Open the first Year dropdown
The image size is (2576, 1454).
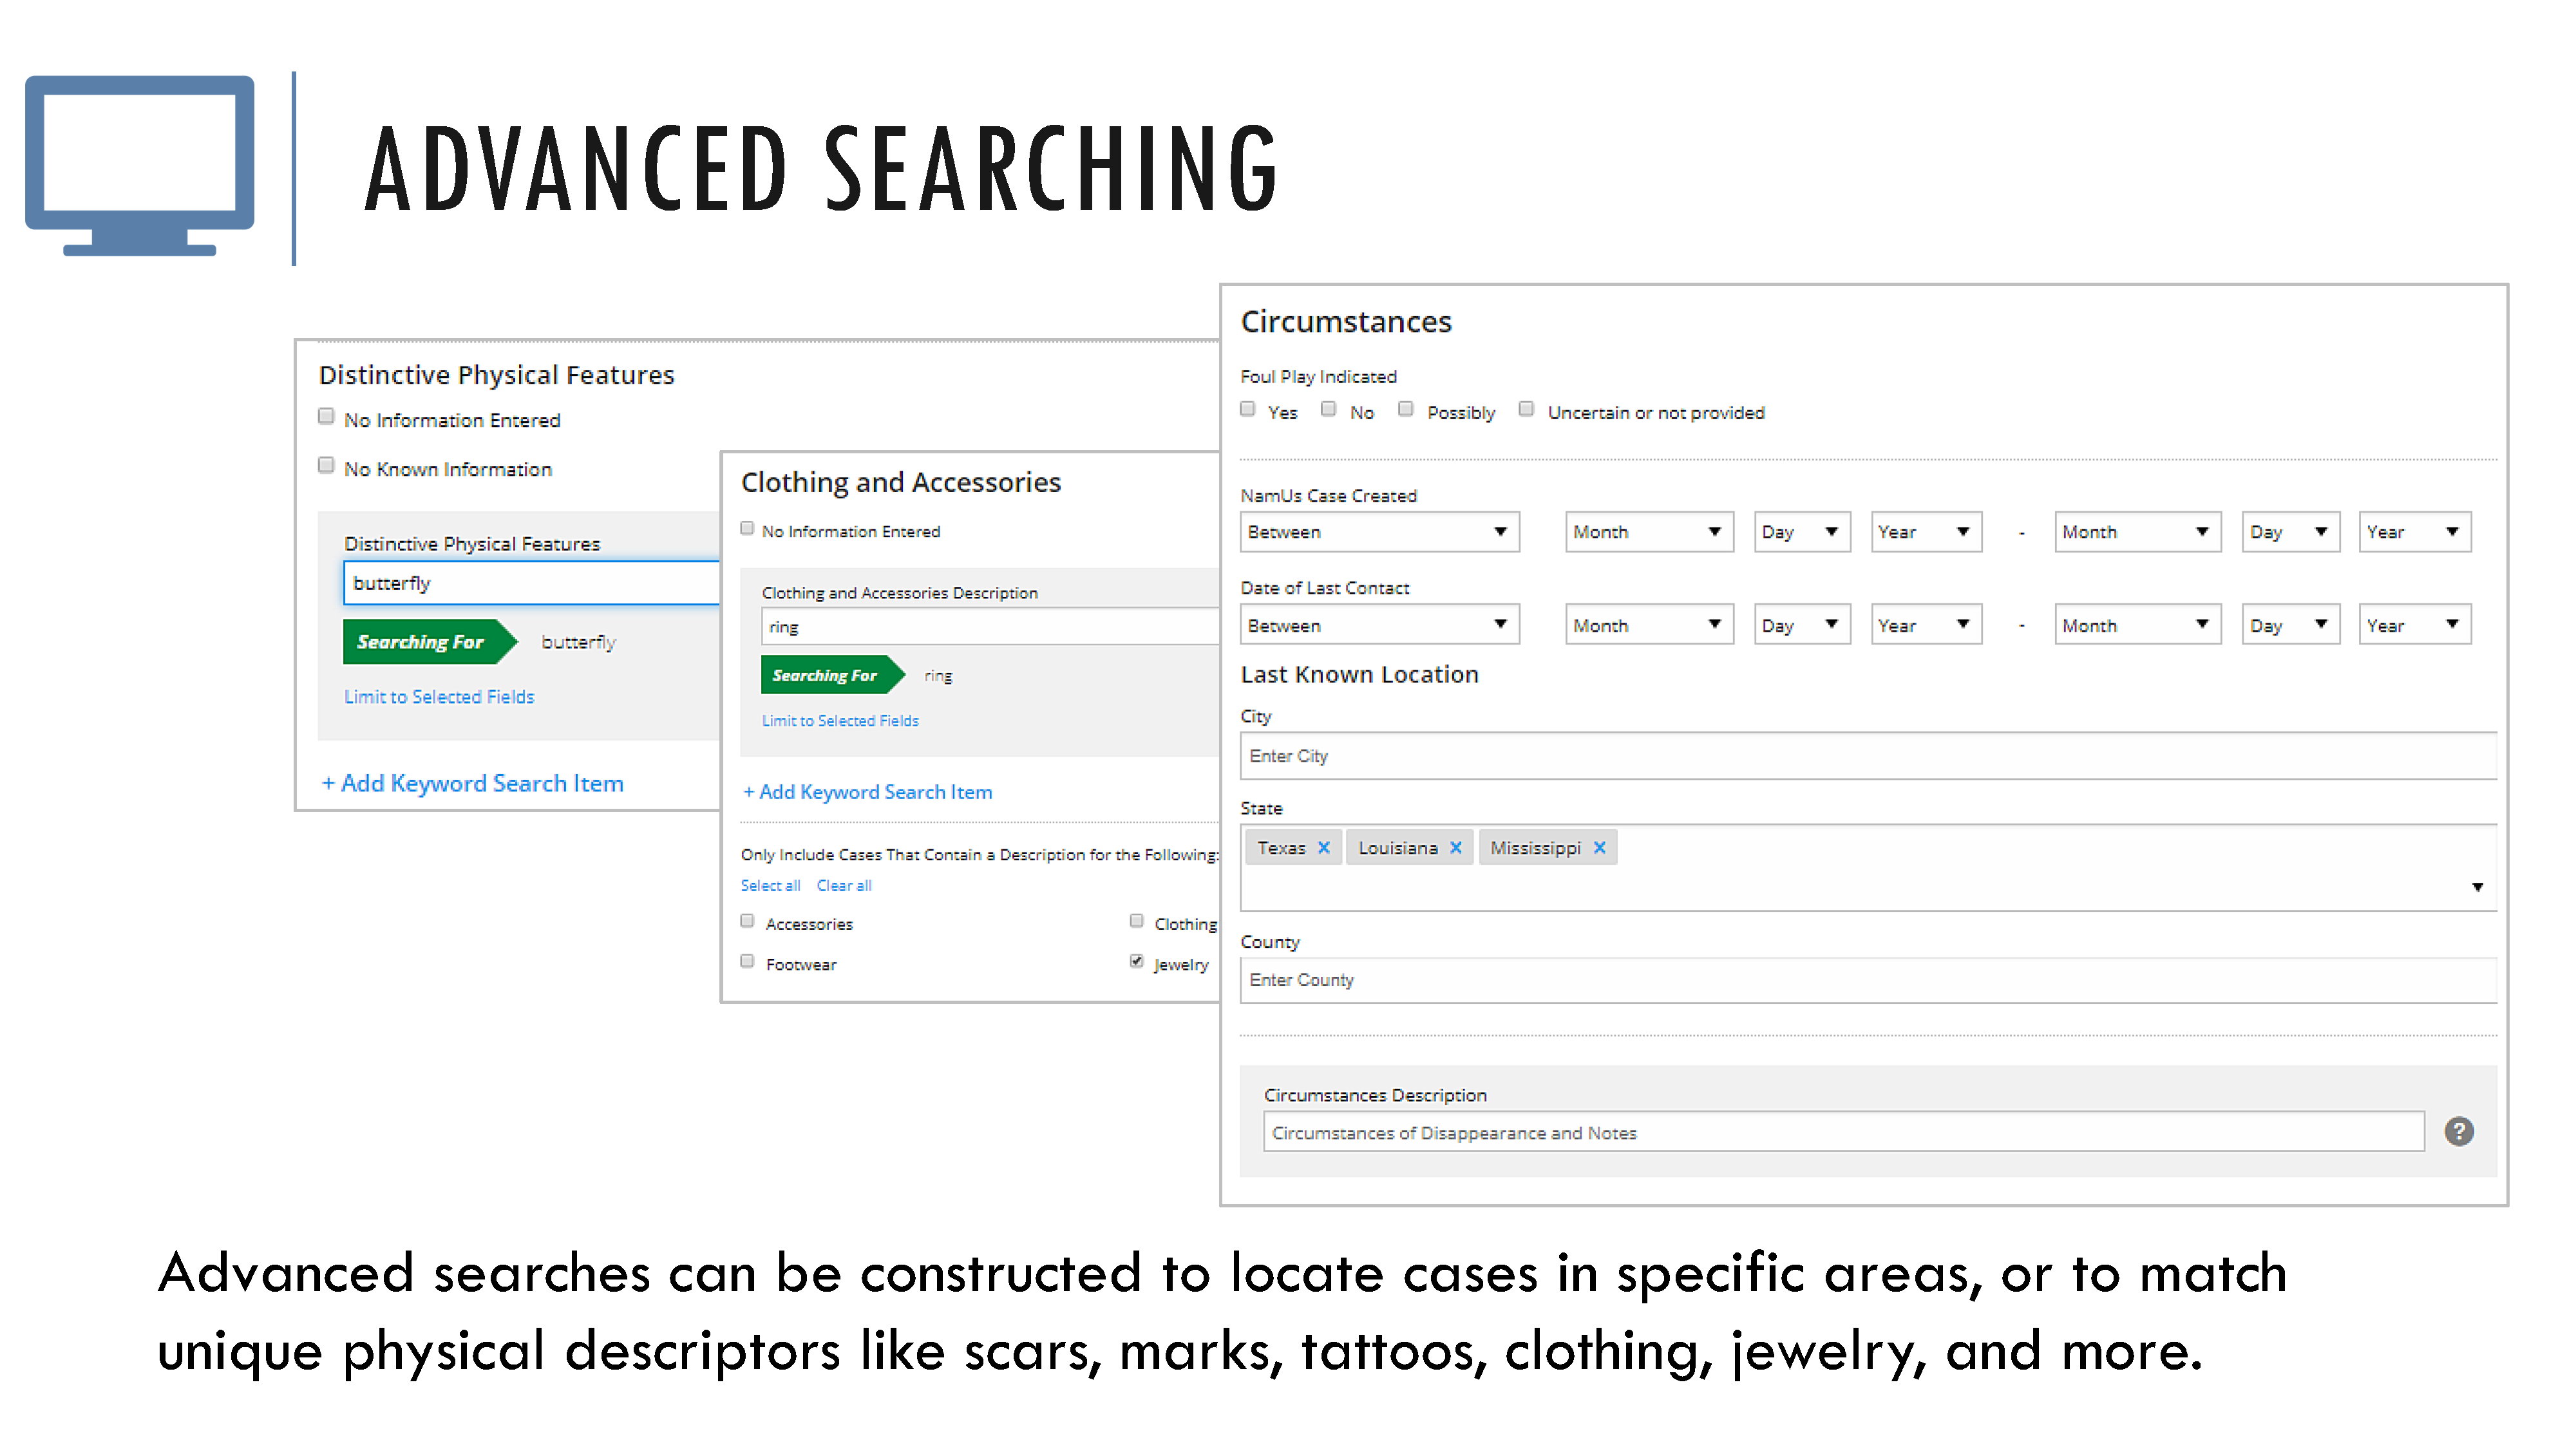coord(1925,532)
